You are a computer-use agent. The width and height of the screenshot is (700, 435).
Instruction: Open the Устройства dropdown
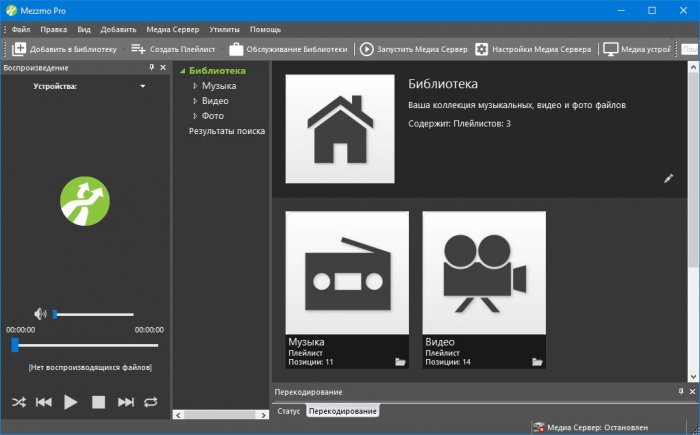click(x=143, y=87)
